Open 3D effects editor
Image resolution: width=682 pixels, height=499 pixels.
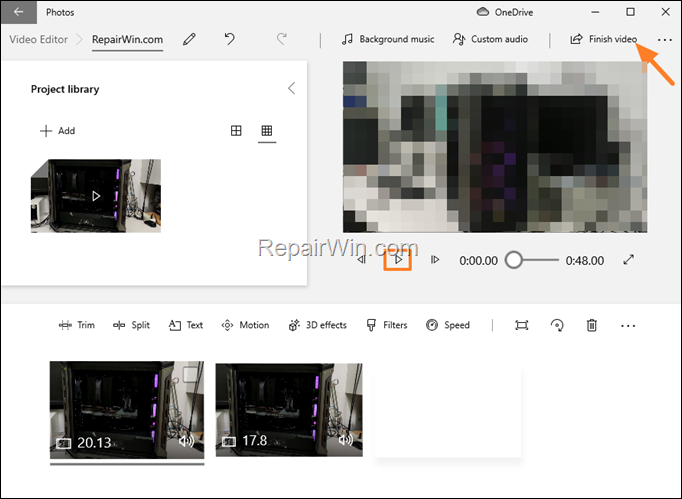[318, 325]
